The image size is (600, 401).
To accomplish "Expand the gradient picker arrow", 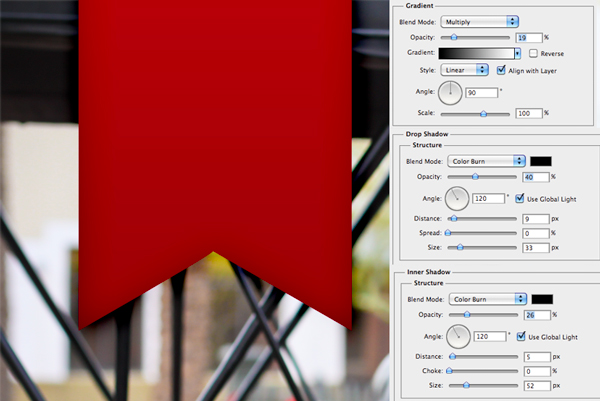I will [517, 53].
